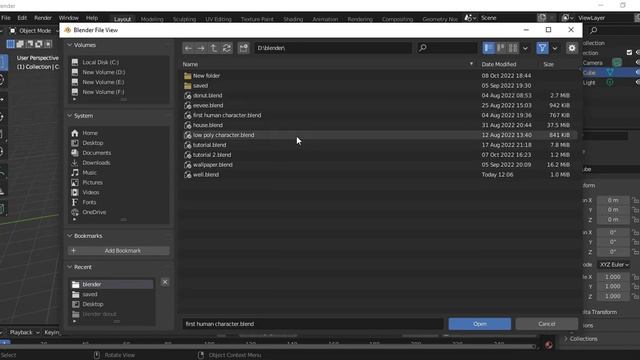The width and height of the screenshot is (640, 360).
Task: Open the XYZ Euler rotation mode dropdown
Action: [x=614, y=264]
